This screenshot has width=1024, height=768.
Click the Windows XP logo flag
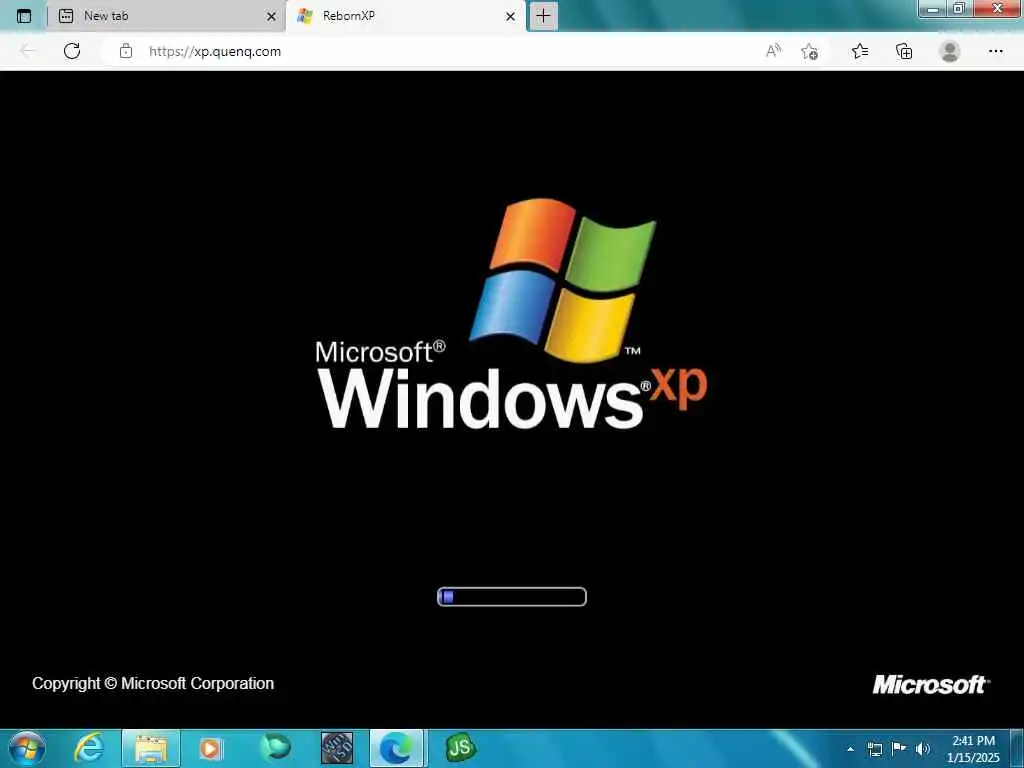pyautogui.click(x=562, y=281)
